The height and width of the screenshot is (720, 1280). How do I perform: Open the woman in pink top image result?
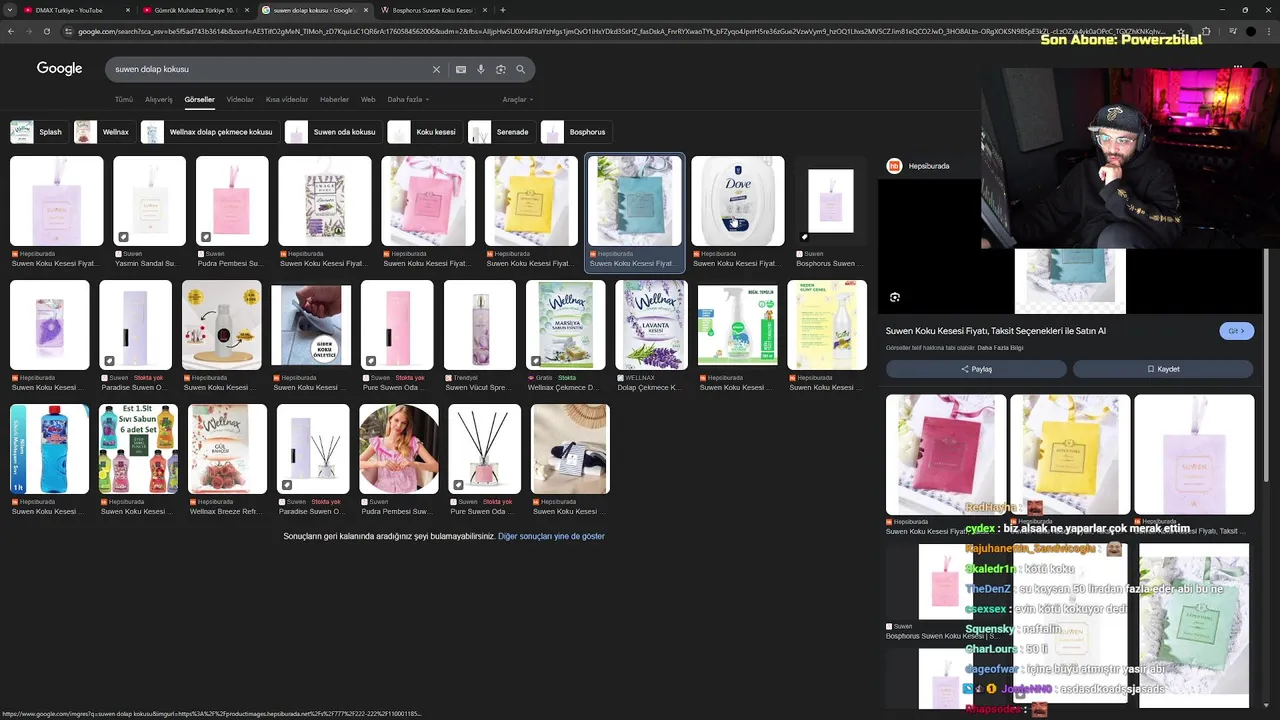(399, 449)
